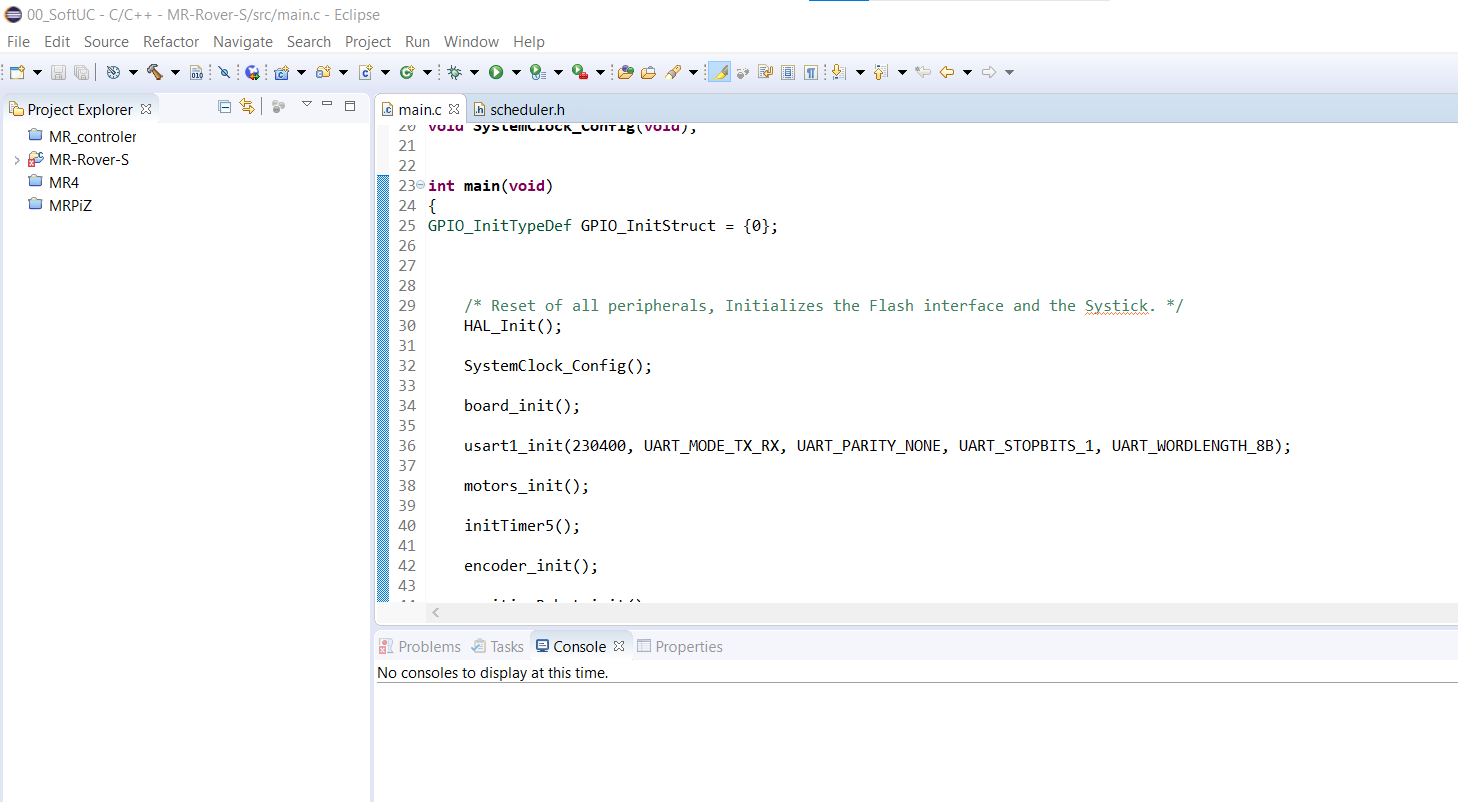
Task: Click the Save disk icon
Action: [58, 72]
